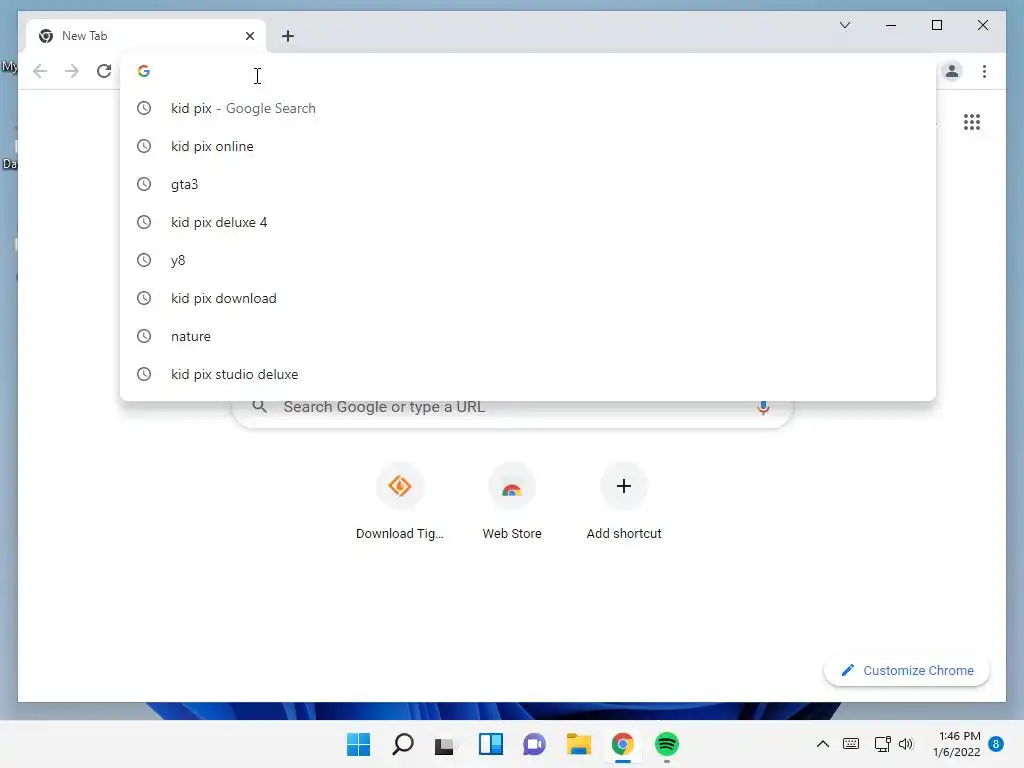This screenshot has width=1024, height=768.
Task: Open the touch keyboard tray icon
Action: [851, 744]
